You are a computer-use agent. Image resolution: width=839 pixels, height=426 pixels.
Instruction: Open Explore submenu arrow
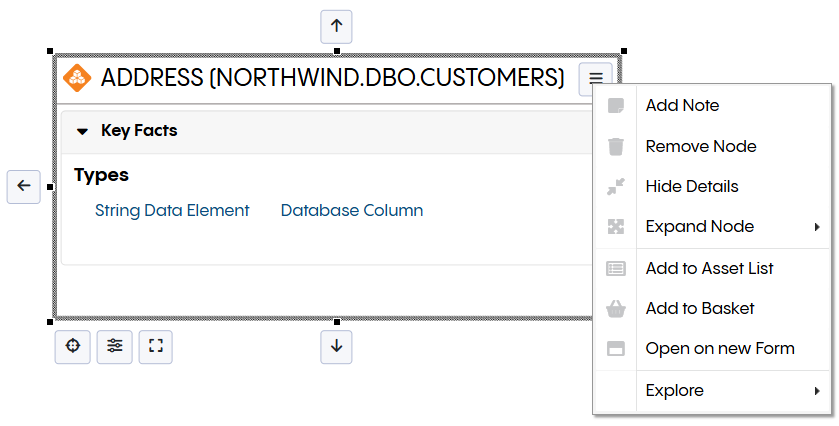tap(817, 391)
